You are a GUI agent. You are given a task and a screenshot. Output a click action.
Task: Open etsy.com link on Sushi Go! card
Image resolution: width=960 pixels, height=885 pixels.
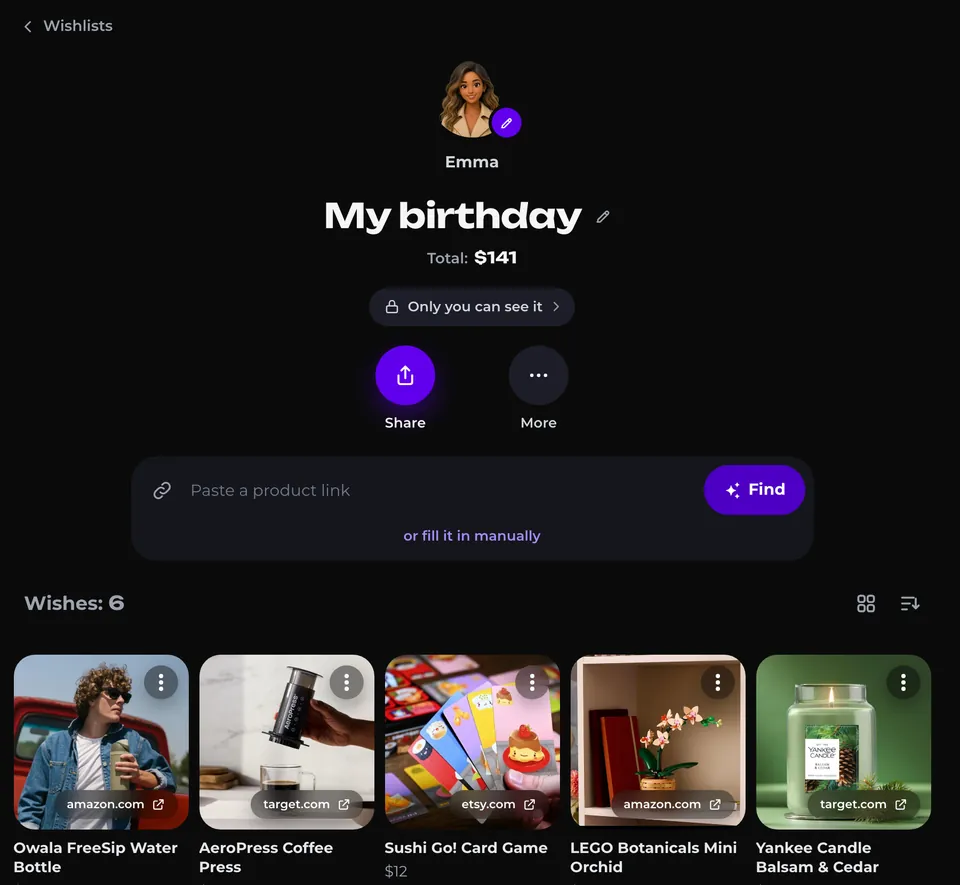click(x=498, y=804)
